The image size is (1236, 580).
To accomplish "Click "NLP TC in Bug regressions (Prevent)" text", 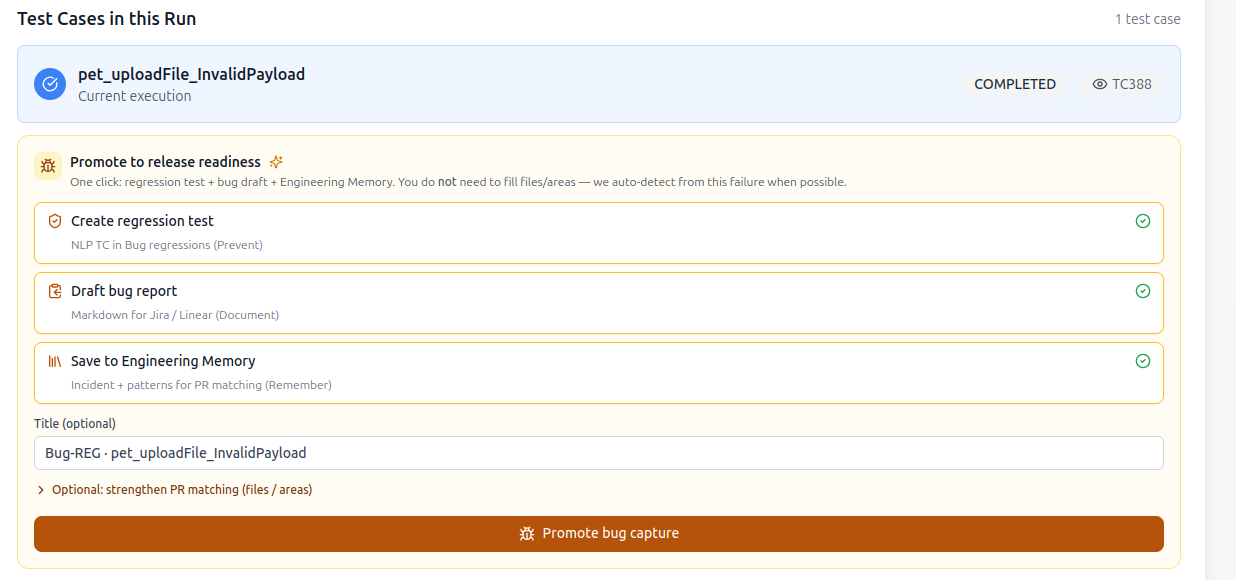I will [x=167, y=245].
